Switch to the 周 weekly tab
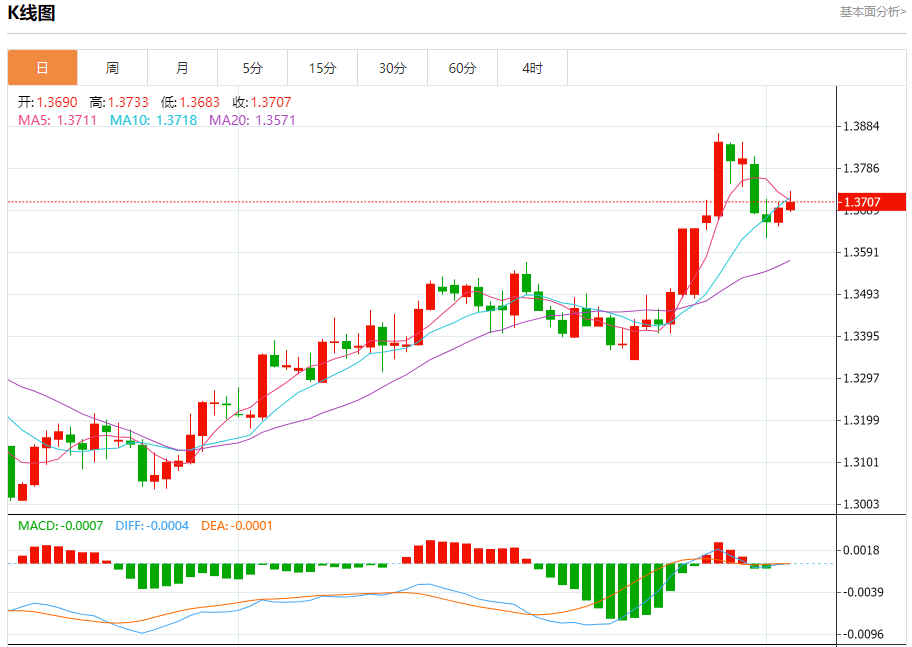The width and height of the screenshot is (912, 647). [112, 68]
